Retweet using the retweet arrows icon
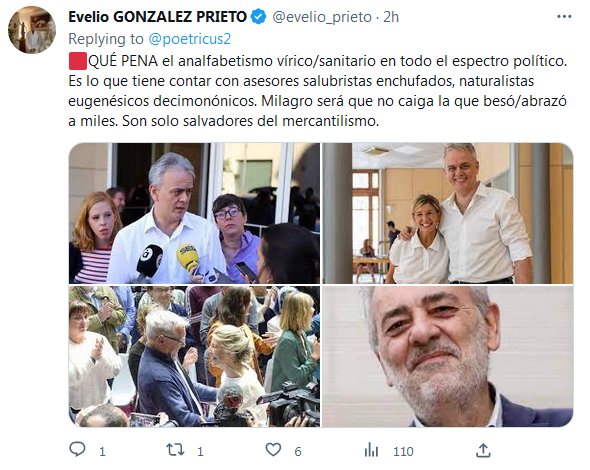 (x=175, y=450)
